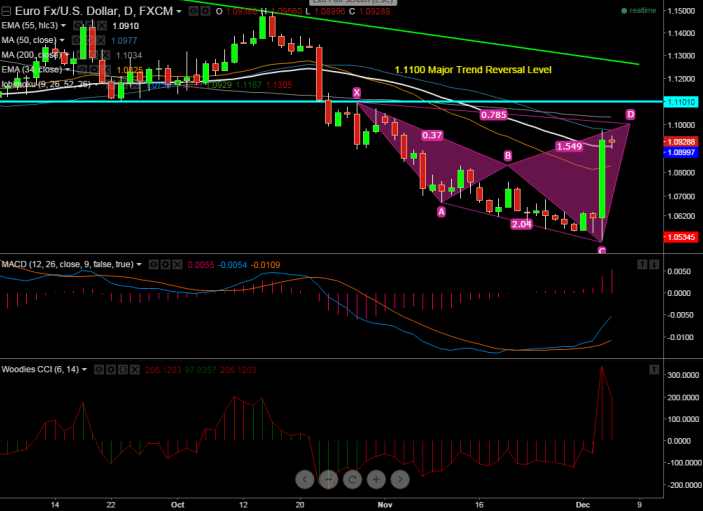This screenshot has height=511, width=703.
Task: Click the 1.549 ratio label
Action: pos(569,146)
